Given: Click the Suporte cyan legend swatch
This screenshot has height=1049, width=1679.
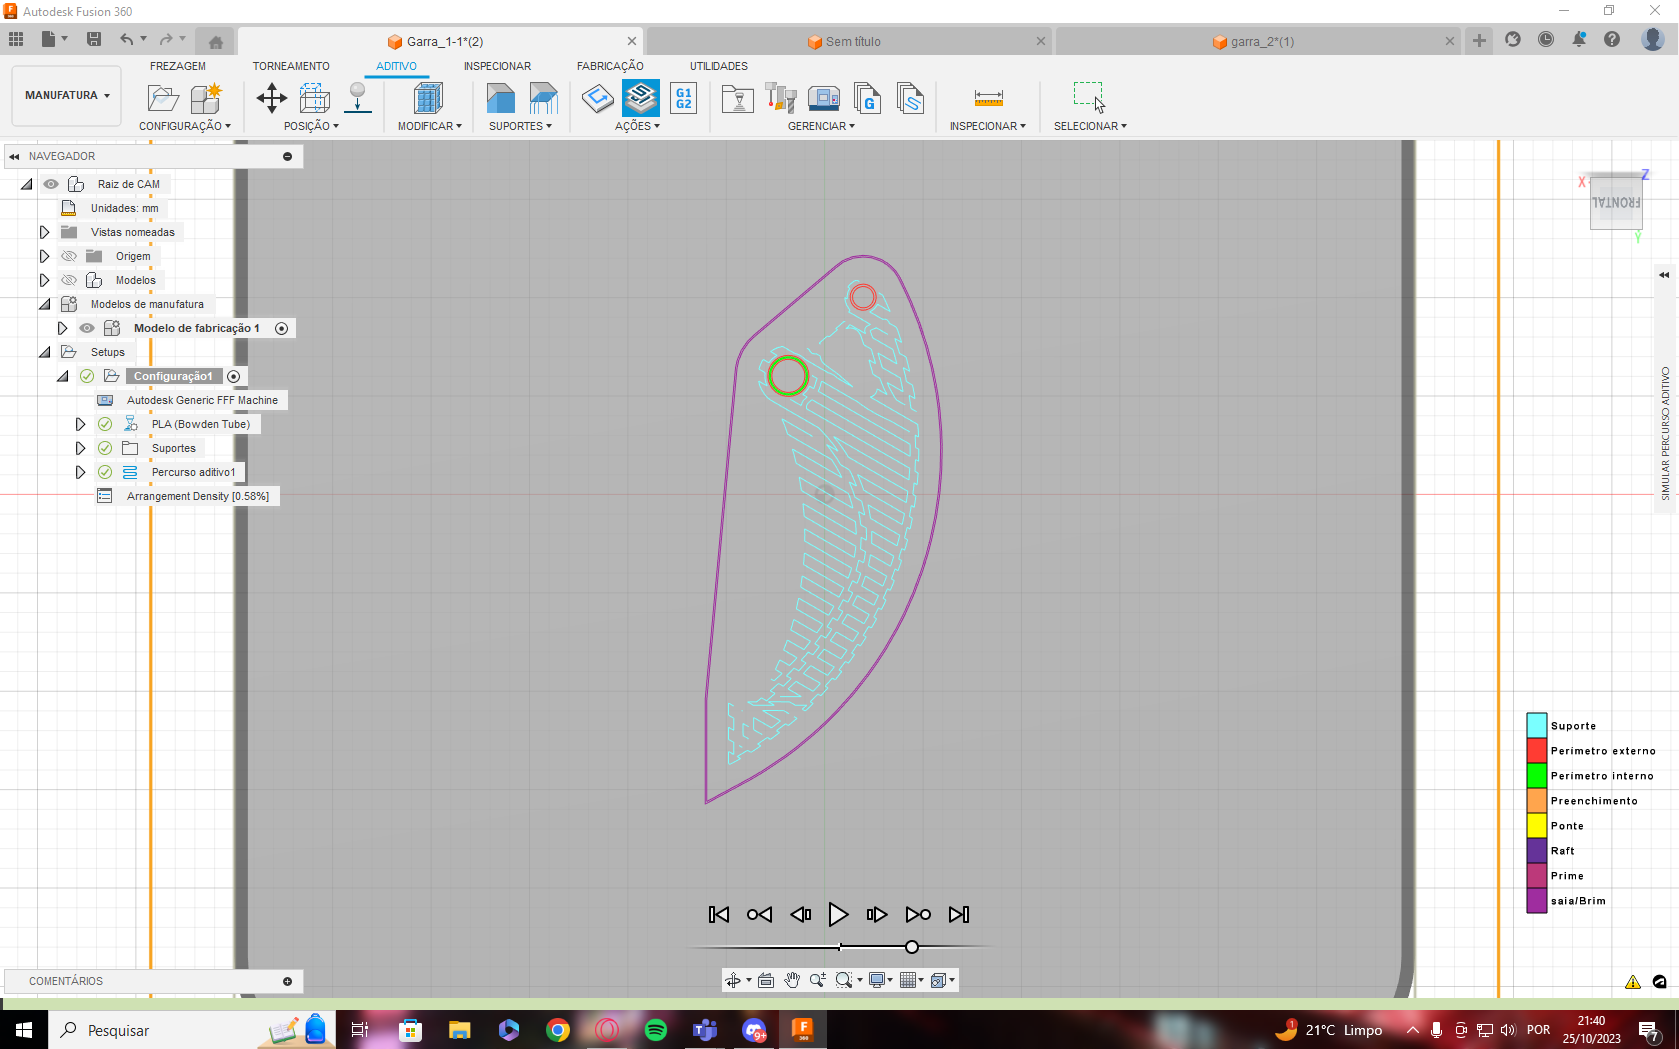Looking at the screenshot, I should (x=1537, y=725).
